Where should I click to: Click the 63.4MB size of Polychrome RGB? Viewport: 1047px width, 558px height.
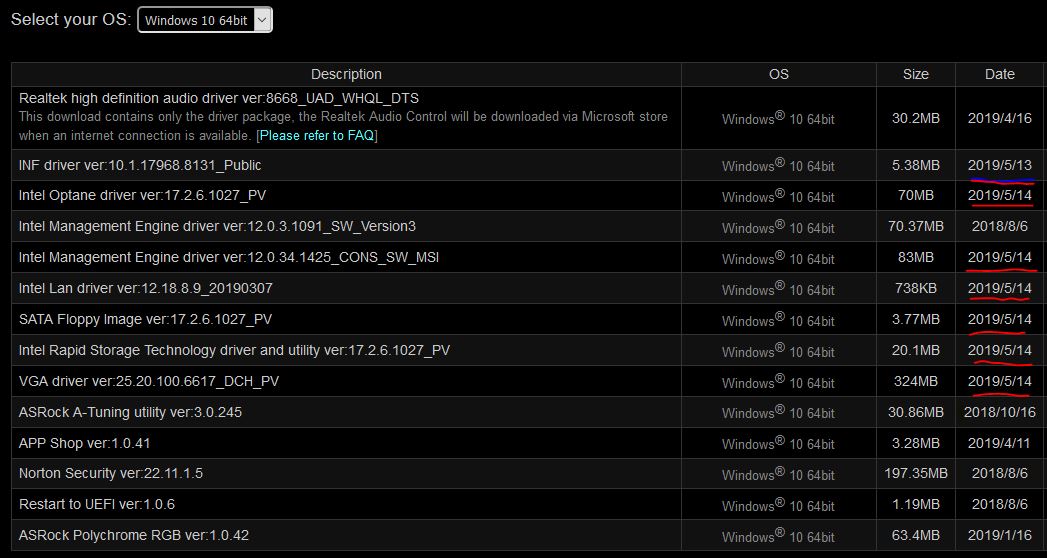tap(915, 535)
